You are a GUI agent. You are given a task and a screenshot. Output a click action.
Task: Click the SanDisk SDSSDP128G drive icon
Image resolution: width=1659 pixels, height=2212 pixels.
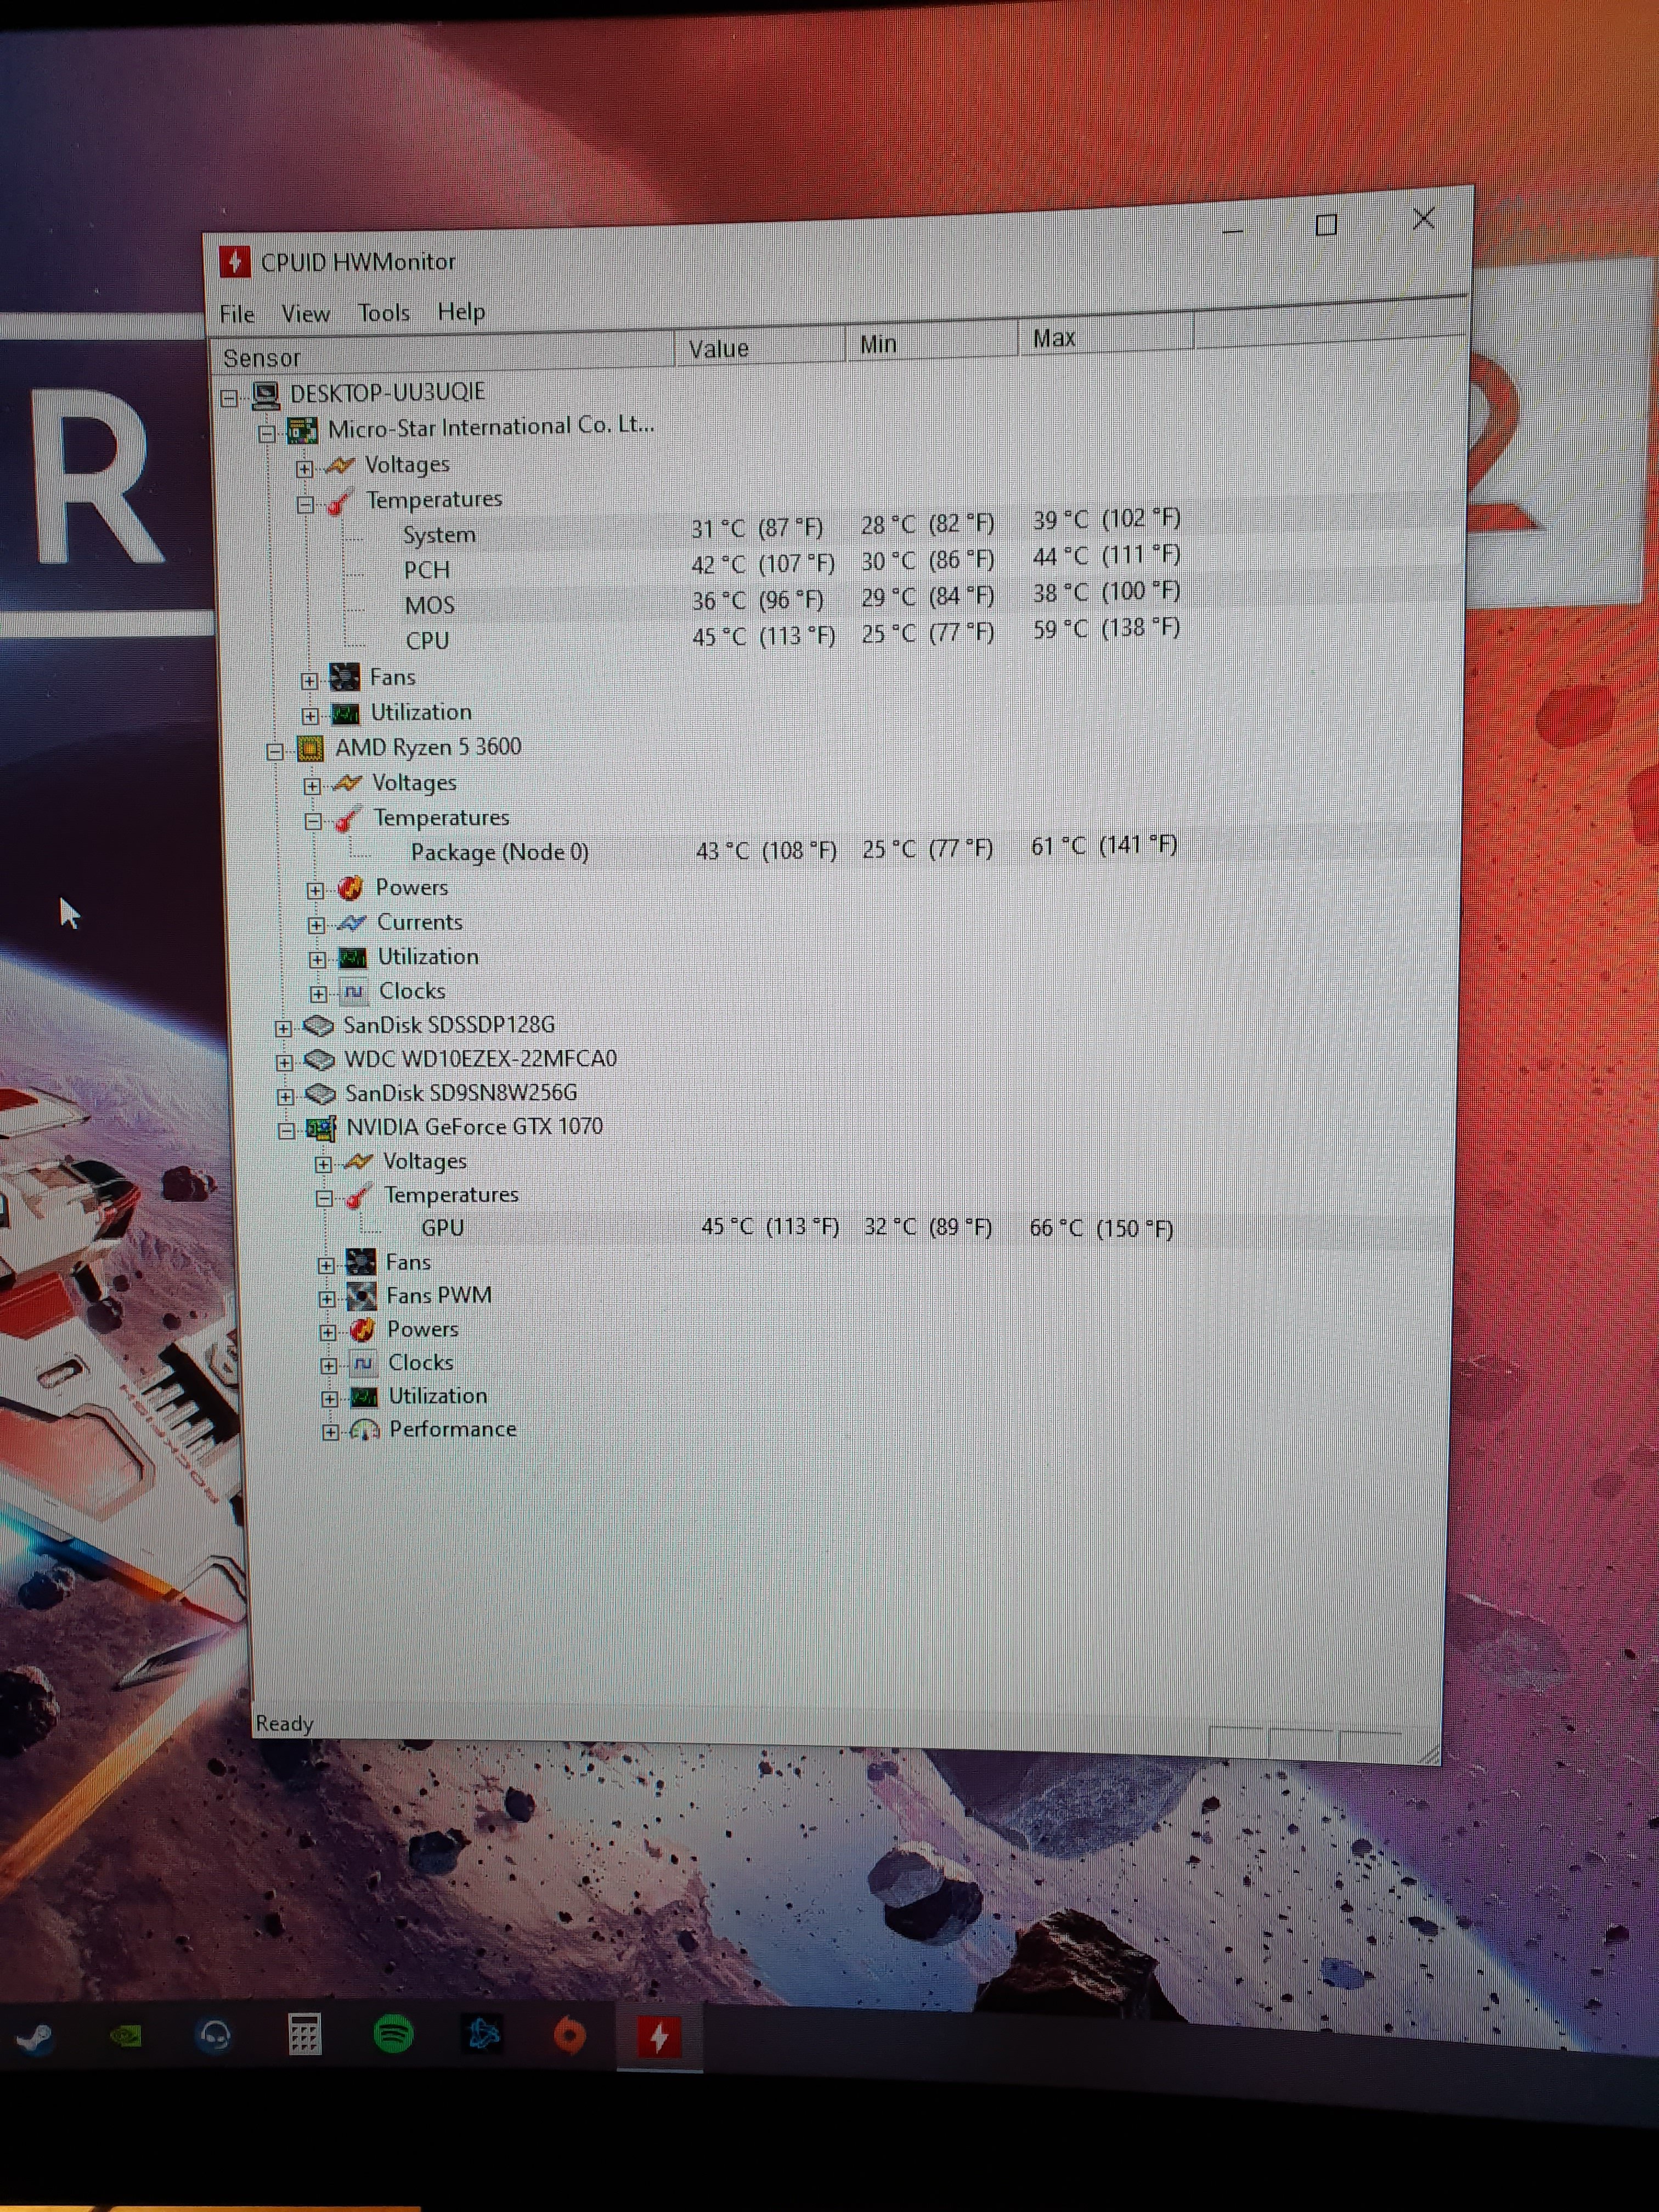pos(318,1026)
